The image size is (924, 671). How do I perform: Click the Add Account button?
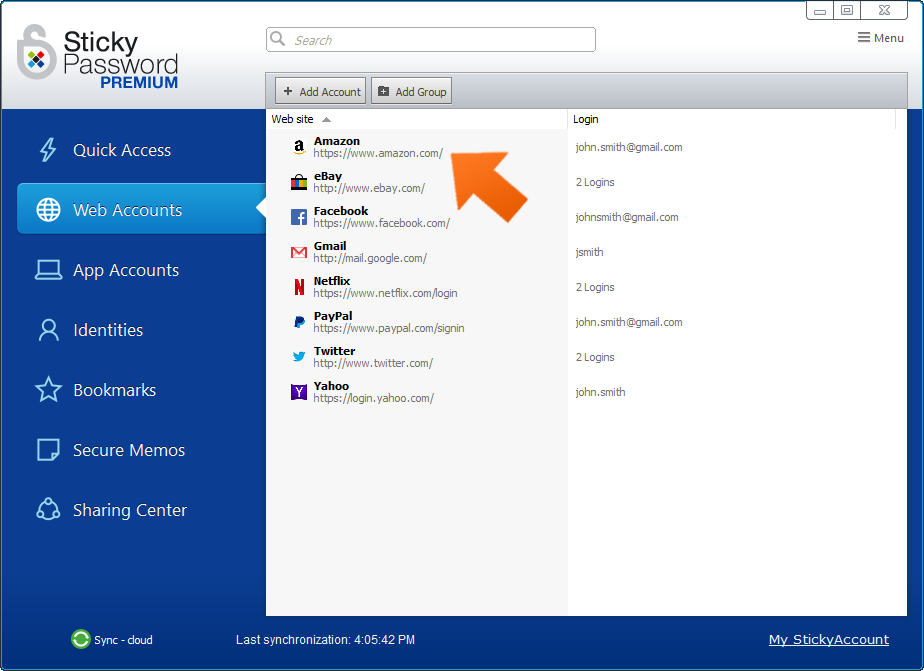[321, 91]
